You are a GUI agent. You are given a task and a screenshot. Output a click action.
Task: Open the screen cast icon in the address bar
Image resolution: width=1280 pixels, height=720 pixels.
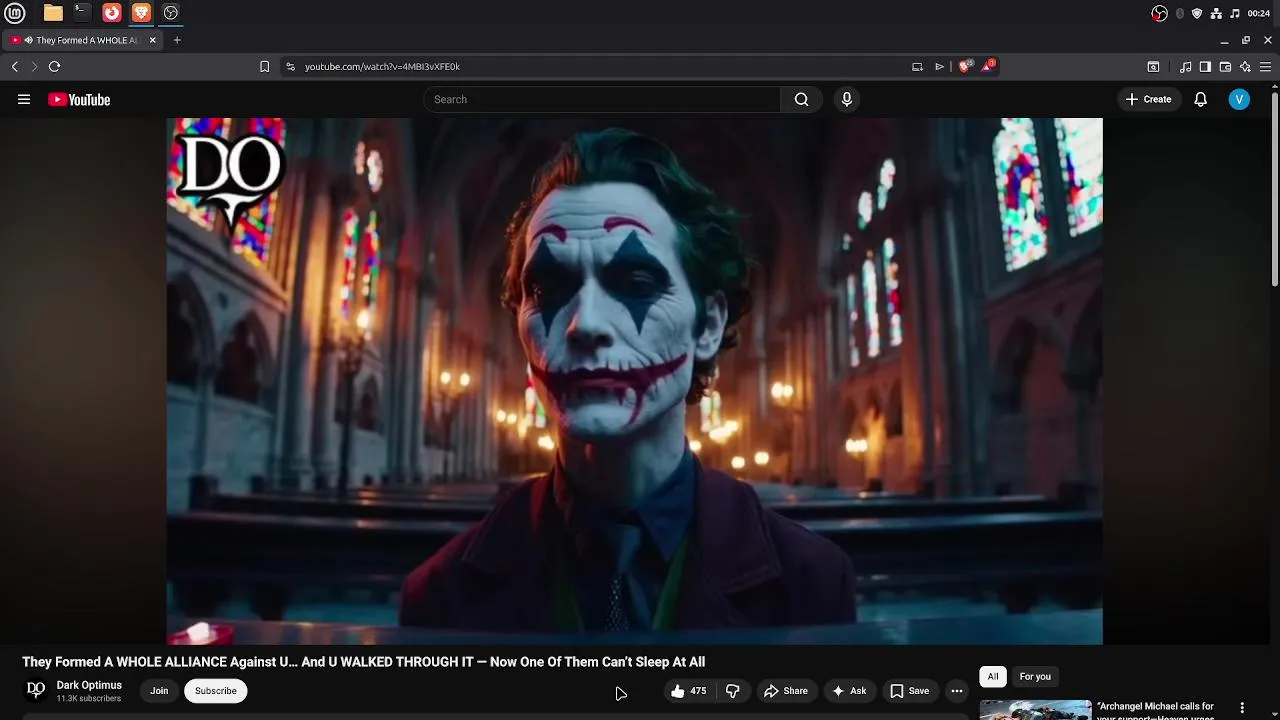917,67
